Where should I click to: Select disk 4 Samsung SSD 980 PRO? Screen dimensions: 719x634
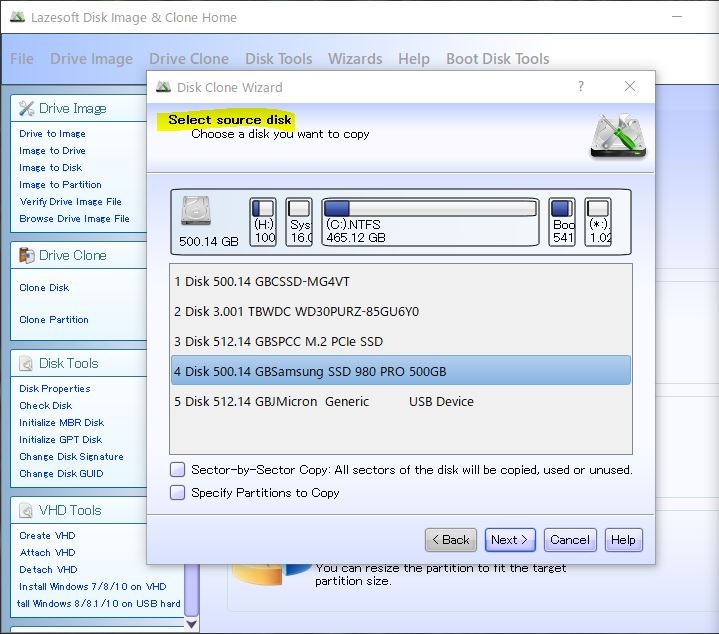coord(401,371)
